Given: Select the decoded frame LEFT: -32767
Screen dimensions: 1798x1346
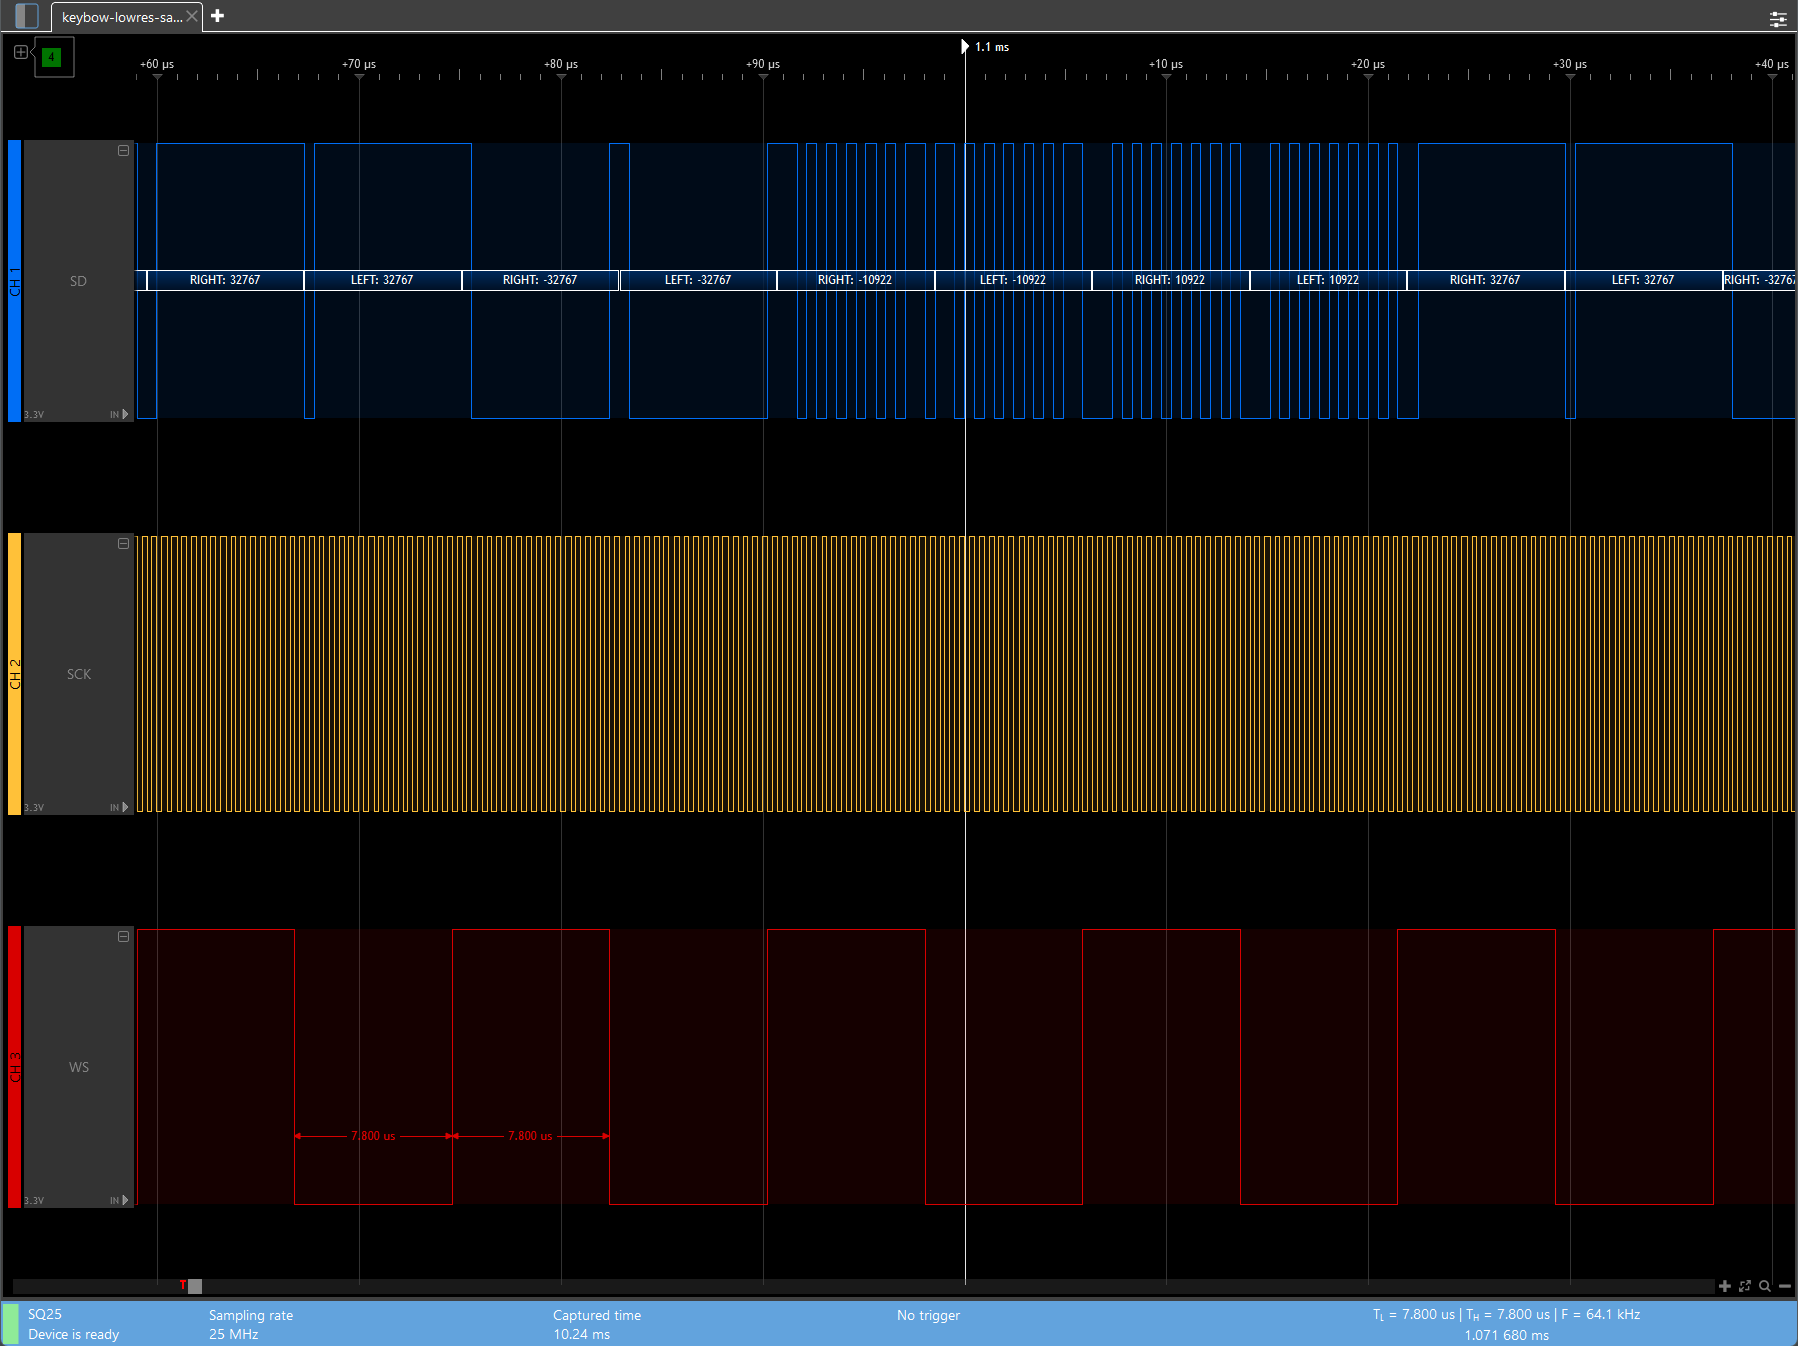Looking at the screenshot, I should click(x=698, y=280).
